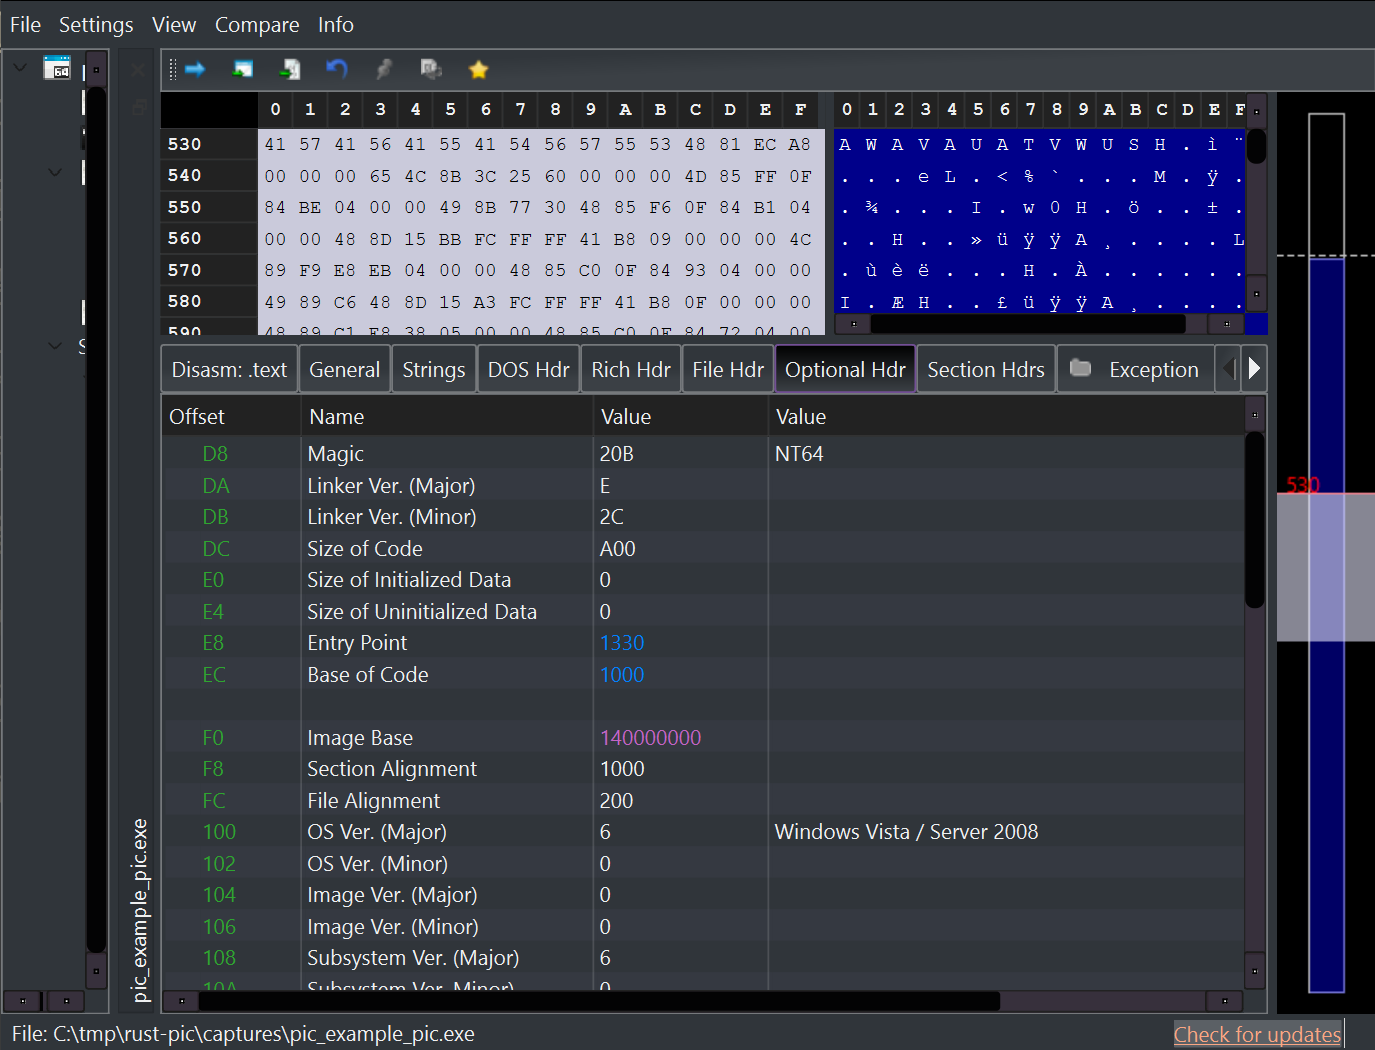The image size is (1375, 1050).
Task: Select the Size of Code value A00
Action: [x=618, y=549]
